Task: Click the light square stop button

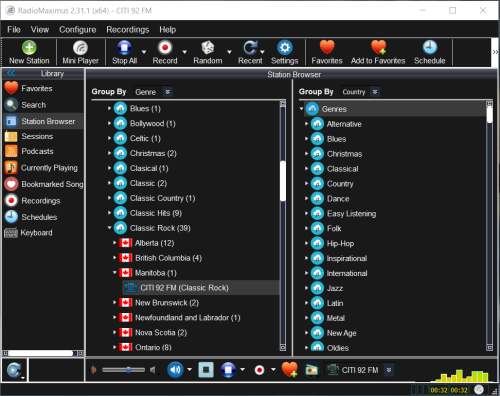Action: [x=206, y=370]
